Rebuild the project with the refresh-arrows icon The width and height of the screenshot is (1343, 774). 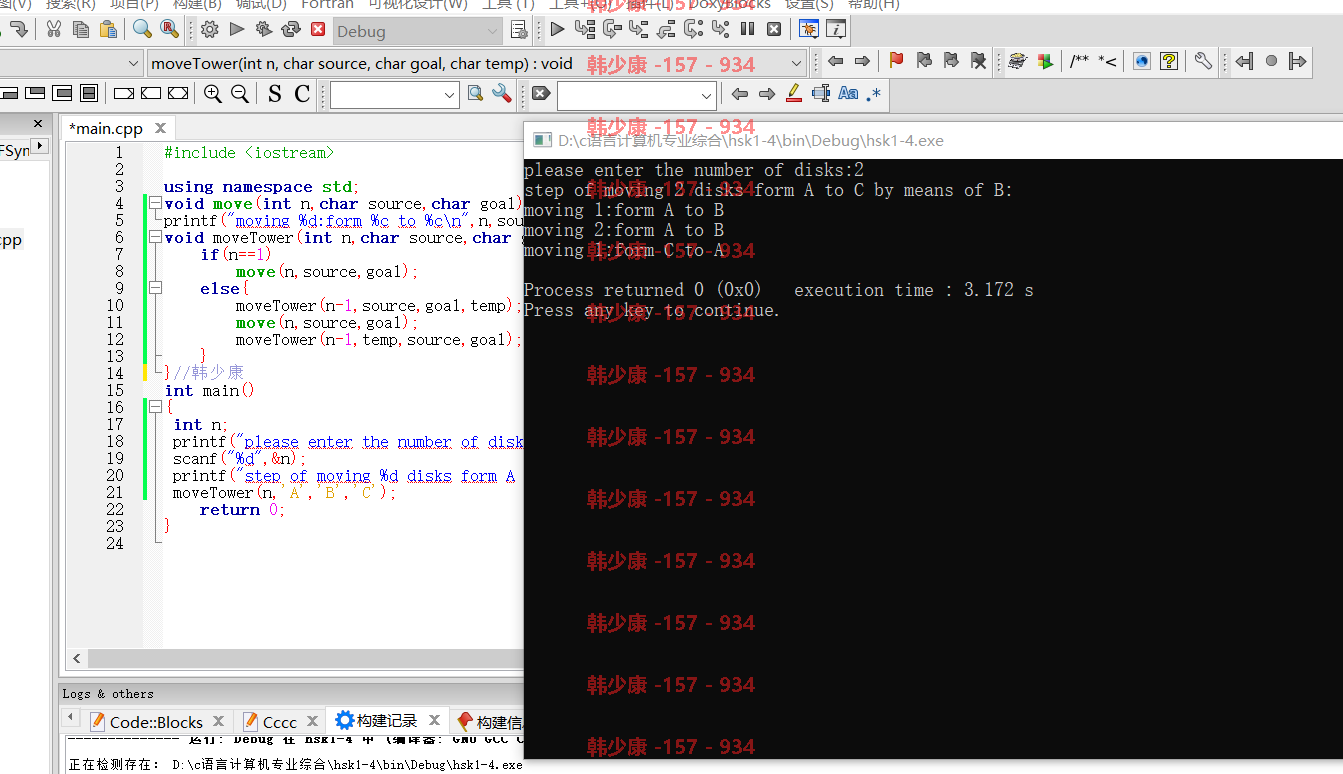pyautogui.click(x=291, y=29)
